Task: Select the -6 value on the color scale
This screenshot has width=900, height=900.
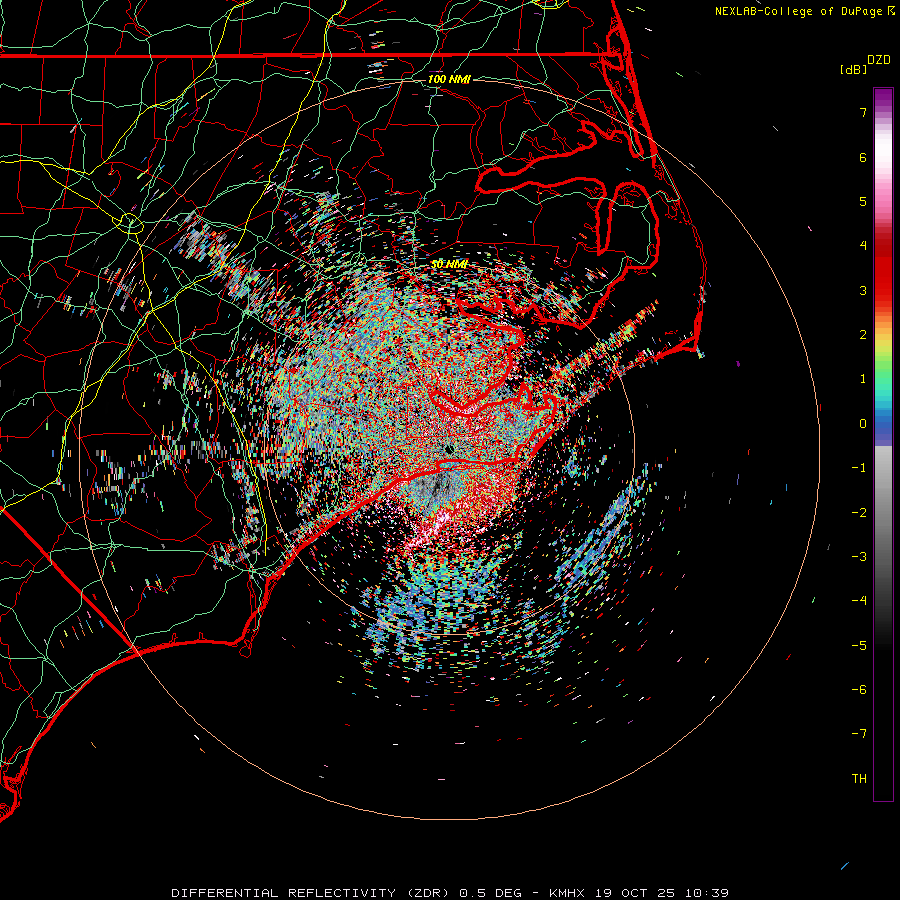Action: coord(859,690)
